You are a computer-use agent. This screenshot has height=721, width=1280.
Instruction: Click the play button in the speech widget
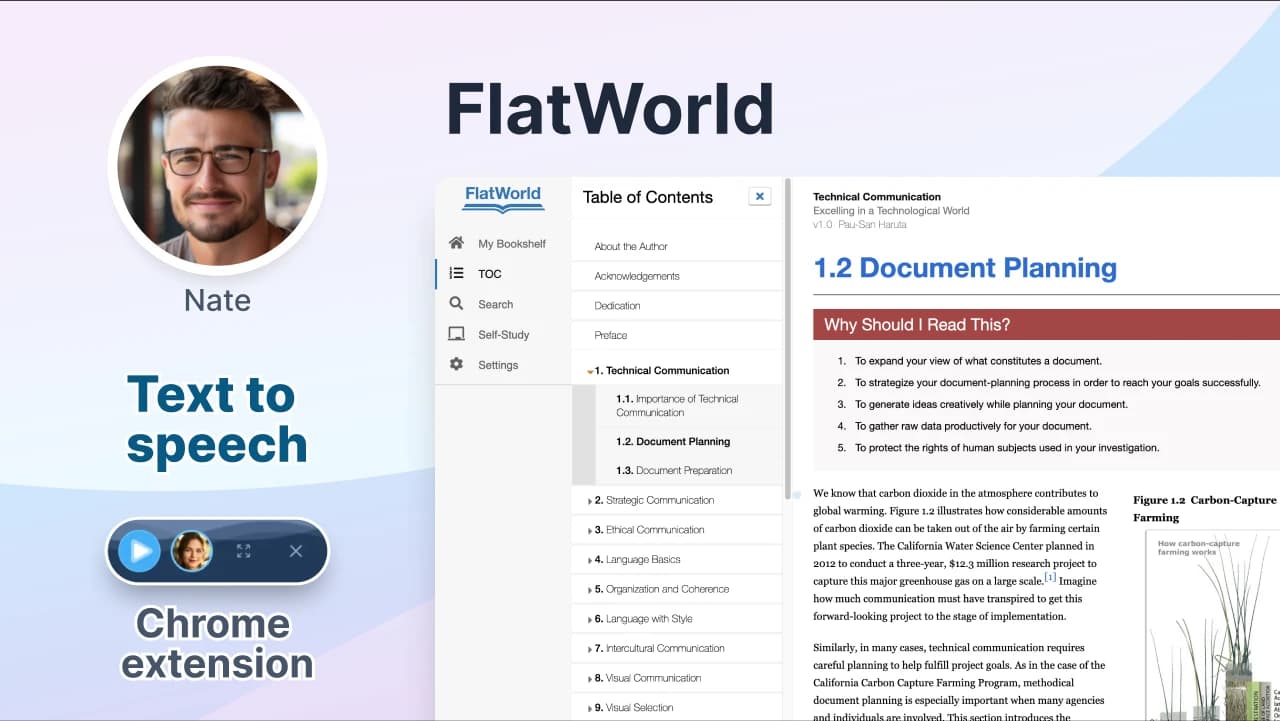[x=139, y=551]
